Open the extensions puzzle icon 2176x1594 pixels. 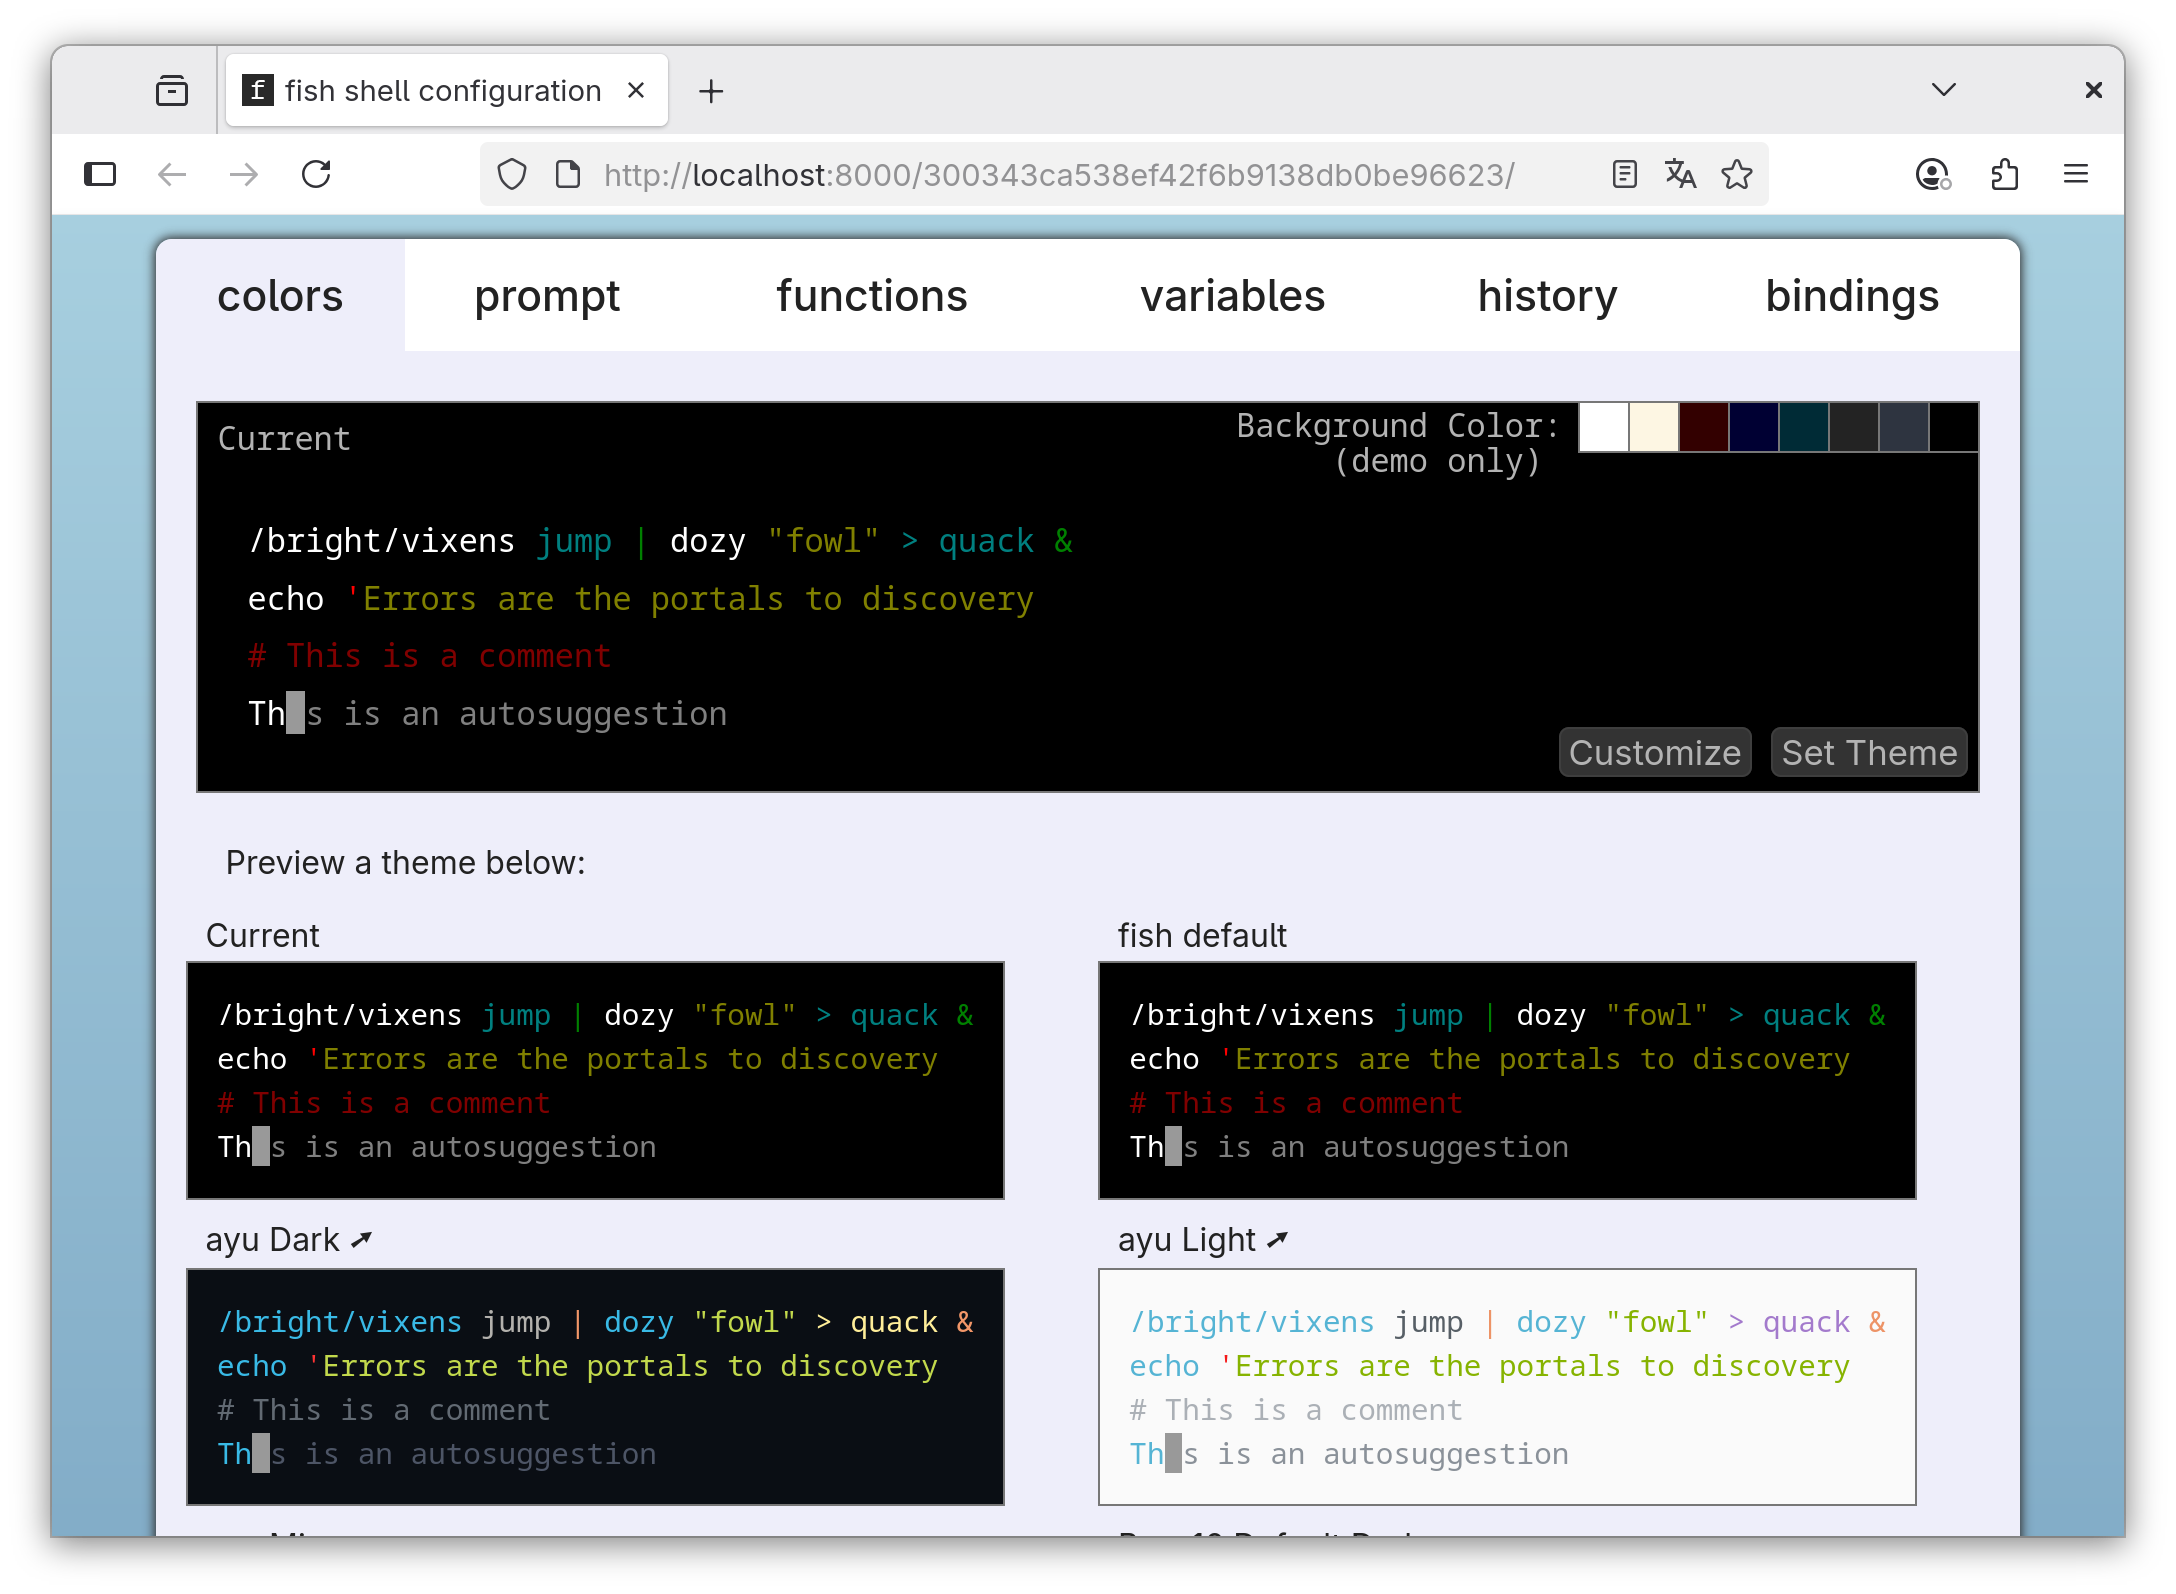tap(2004, 175)
